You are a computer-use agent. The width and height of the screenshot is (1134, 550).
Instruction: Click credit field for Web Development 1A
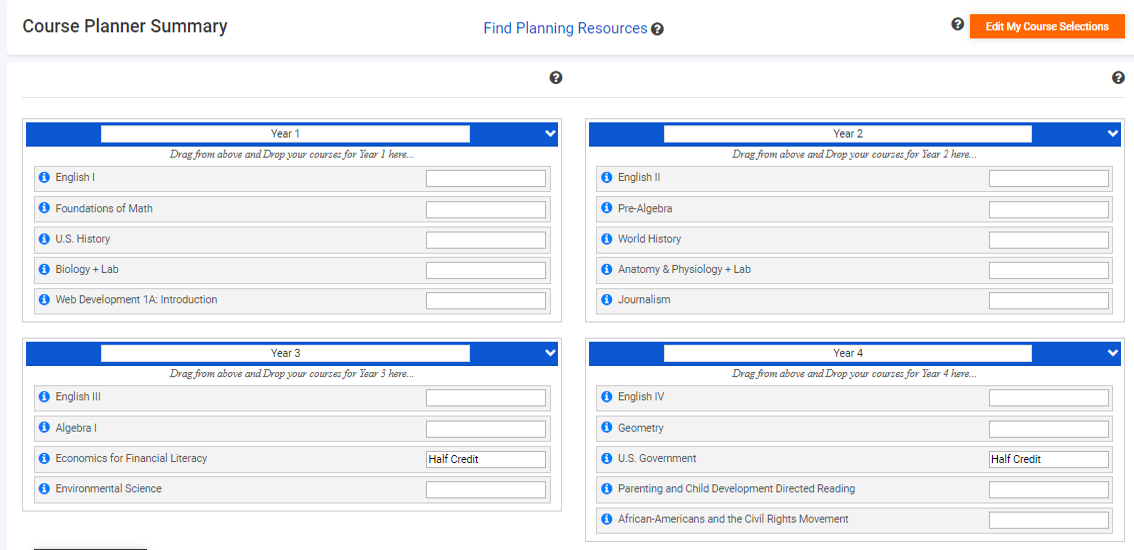coord(486,300)
